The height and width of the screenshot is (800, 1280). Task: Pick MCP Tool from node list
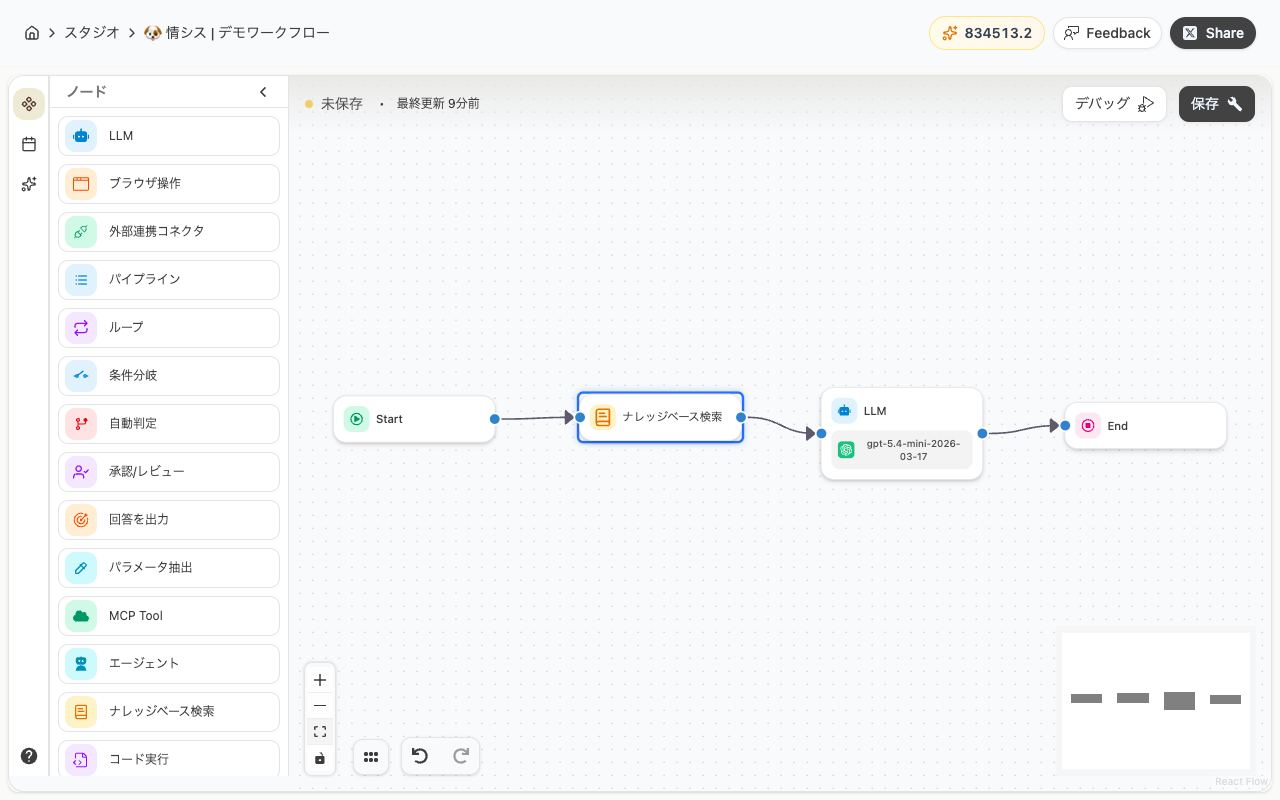tap(168, 616)
